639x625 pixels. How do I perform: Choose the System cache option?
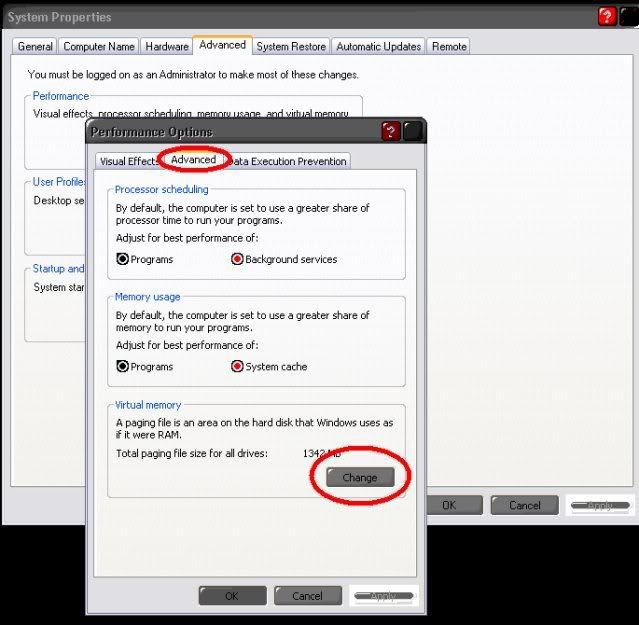[237, 366]
